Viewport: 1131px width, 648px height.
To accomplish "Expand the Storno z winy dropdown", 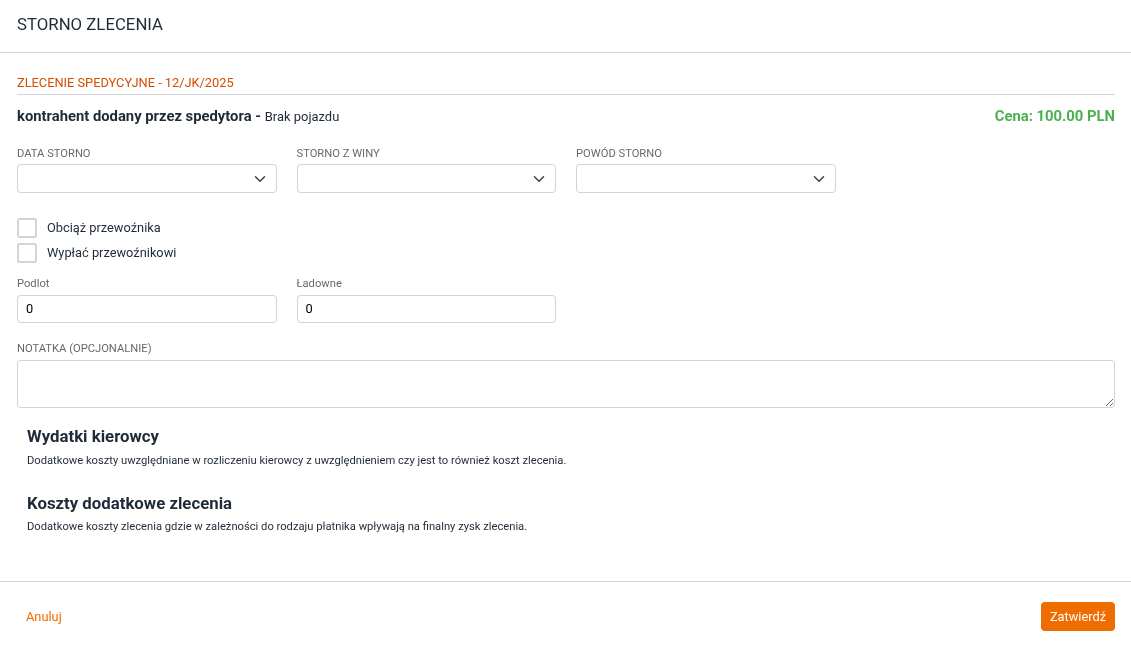I will coord(426,179).
